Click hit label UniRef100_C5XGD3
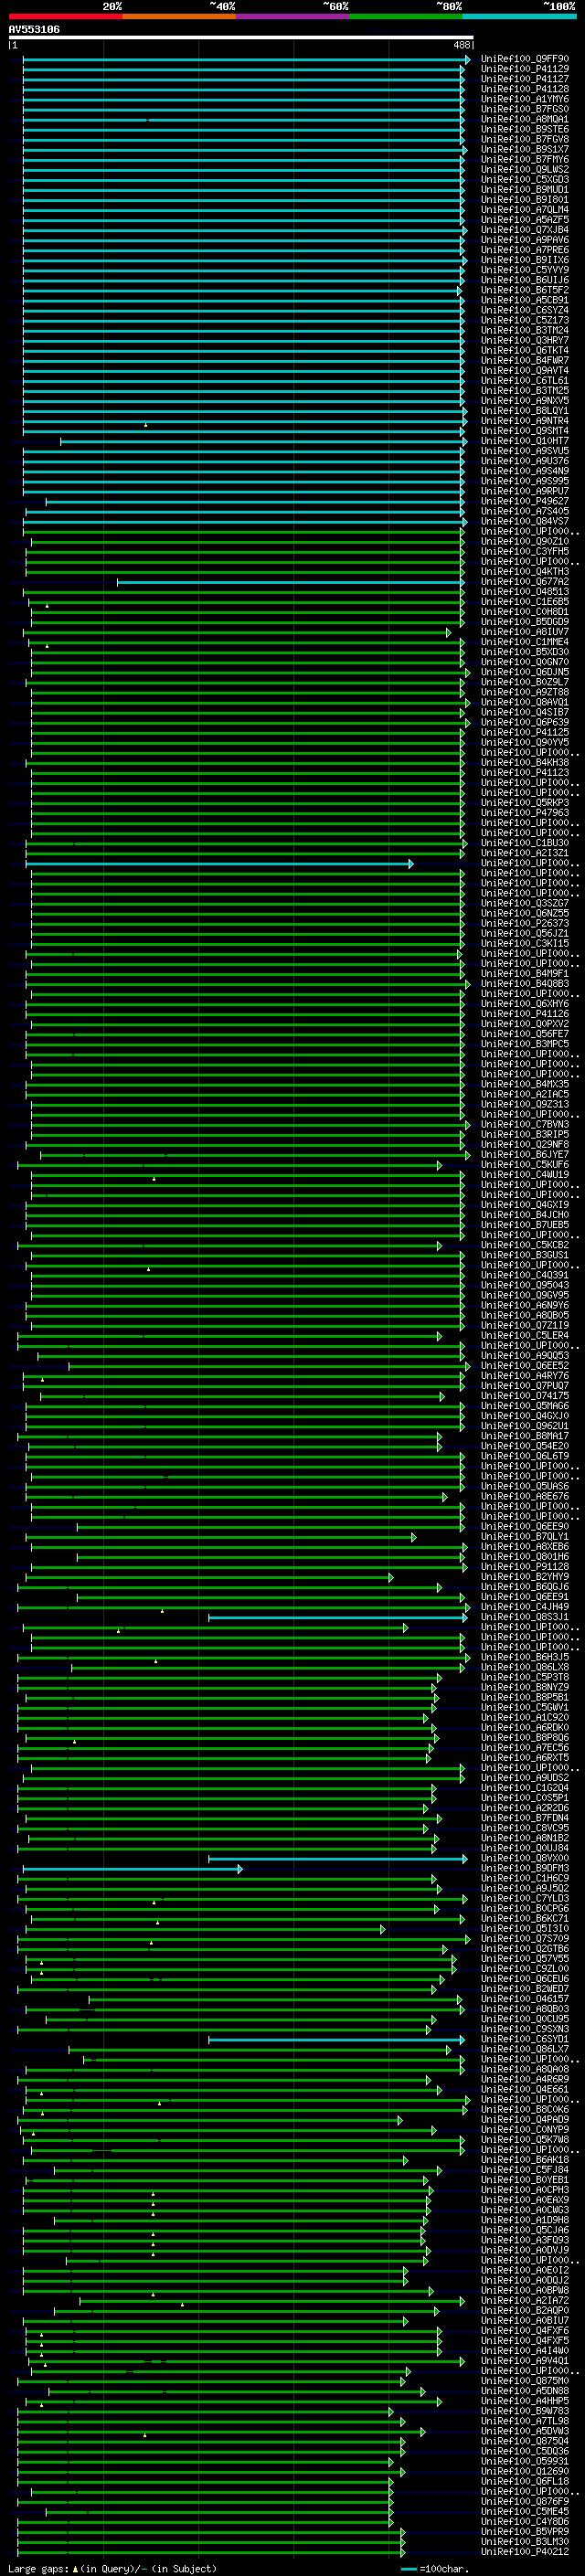This screenshot has width=585, height=2576. (x=525, y=180)
